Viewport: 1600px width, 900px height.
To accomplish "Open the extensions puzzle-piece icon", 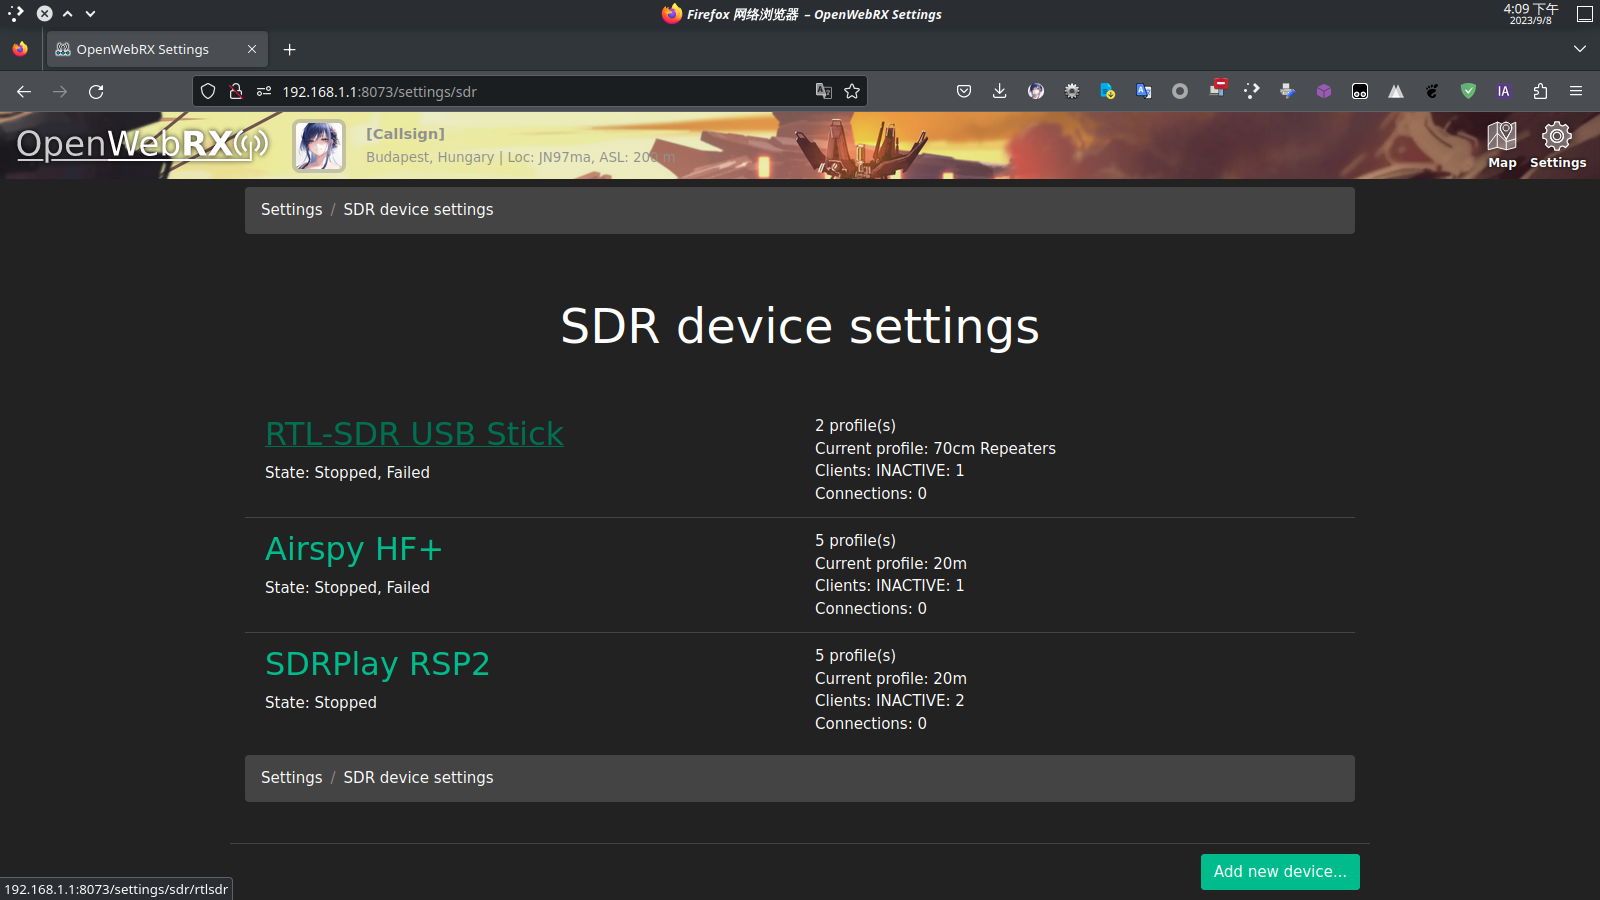I will click(x=1539, y=91).
